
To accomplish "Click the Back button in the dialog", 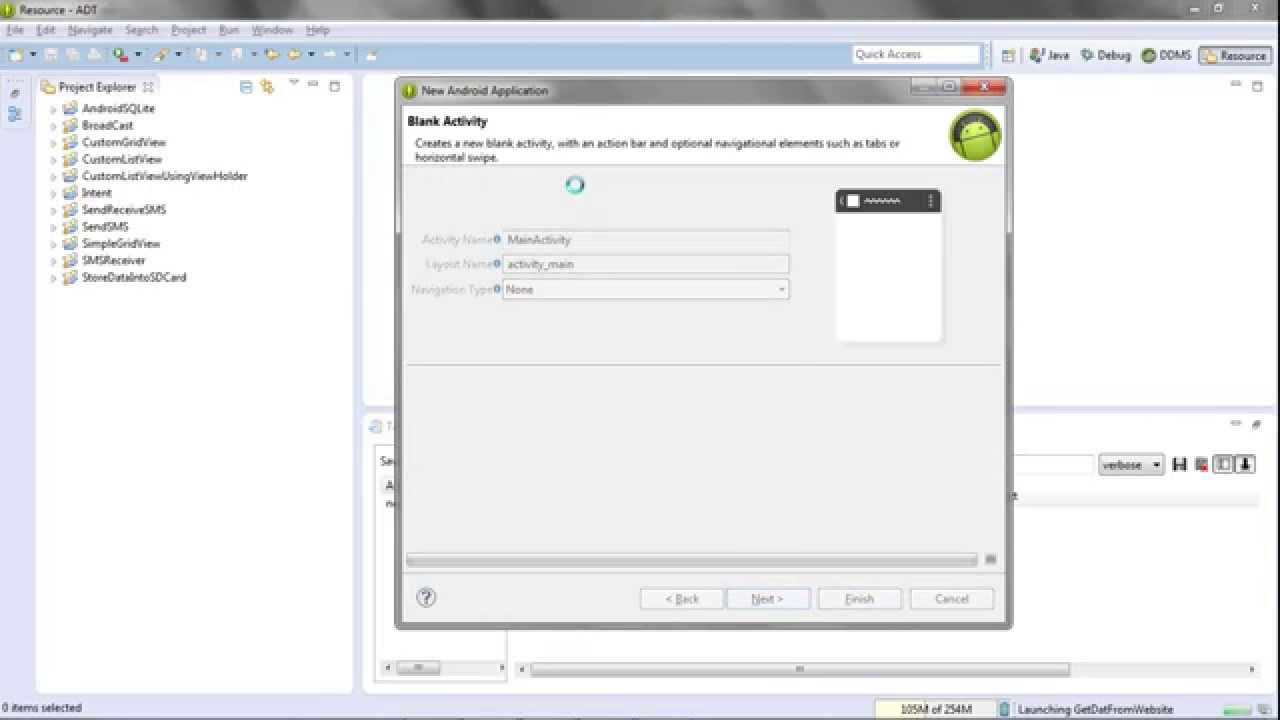I will point(682,599).
